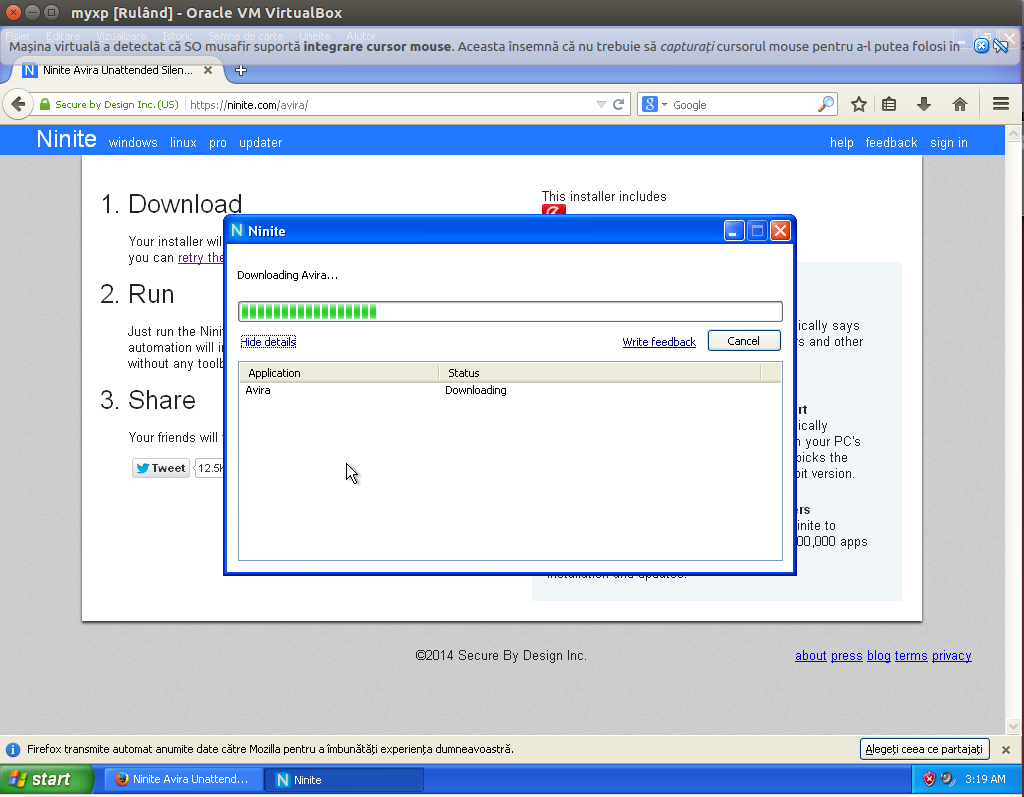
Task: Click the page scrollbar down arrow
Action: 1013,726
